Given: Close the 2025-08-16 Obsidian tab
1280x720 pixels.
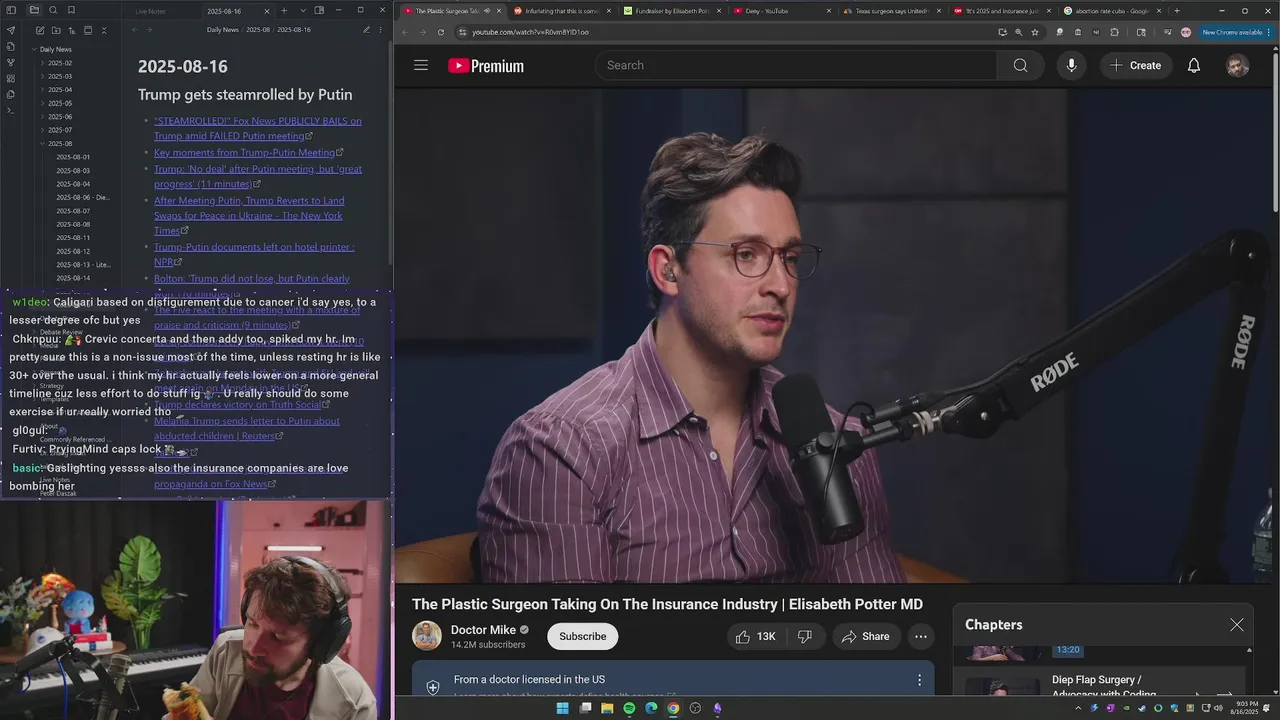Looking at the screenshot, I should (x=266, y=11).
